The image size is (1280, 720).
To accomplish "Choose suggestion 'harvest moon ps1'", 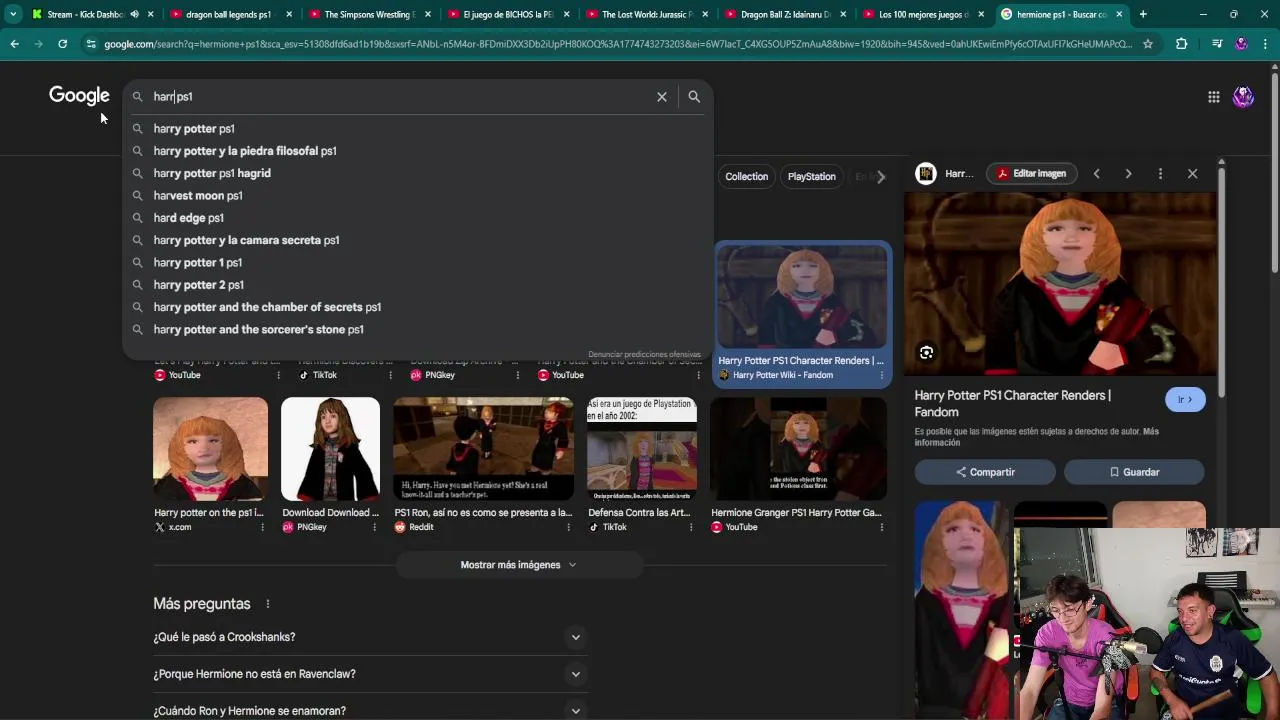I will coord(418,196).
